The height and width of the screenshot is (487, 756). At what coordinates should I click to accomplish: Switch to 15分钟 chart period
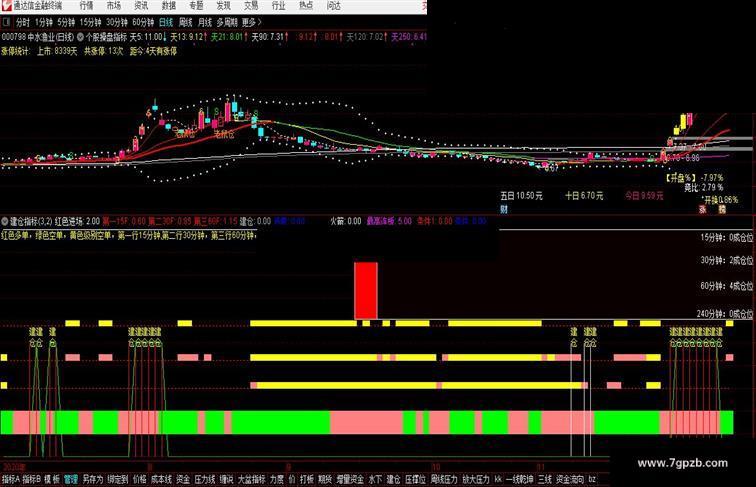coord(91,22)
